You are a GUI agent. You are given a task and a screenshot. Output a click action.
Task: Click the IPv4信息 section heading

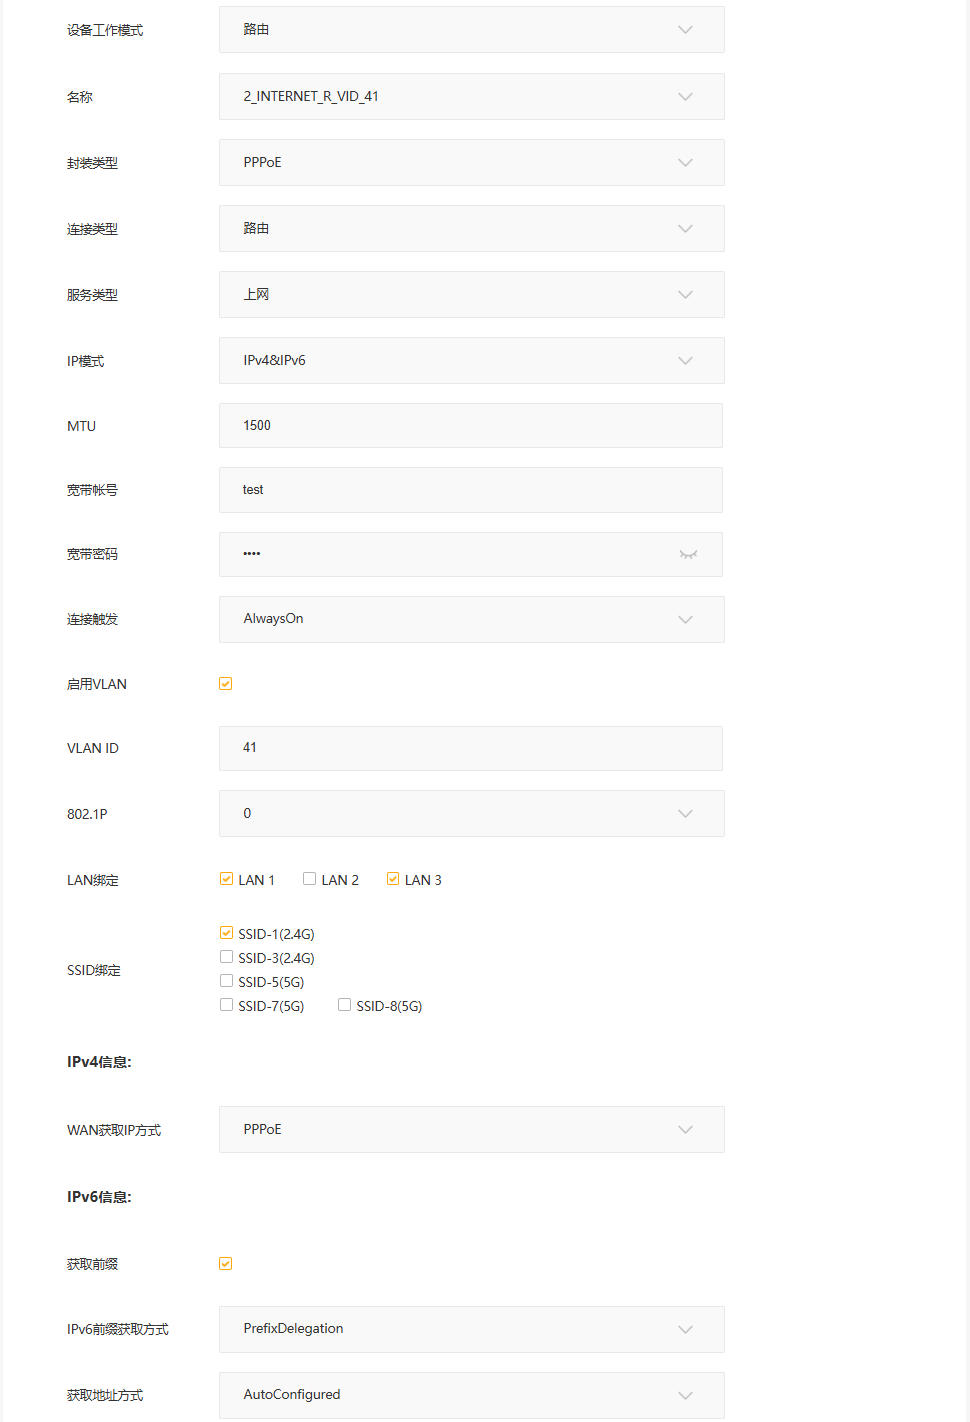pos(99,1062)
